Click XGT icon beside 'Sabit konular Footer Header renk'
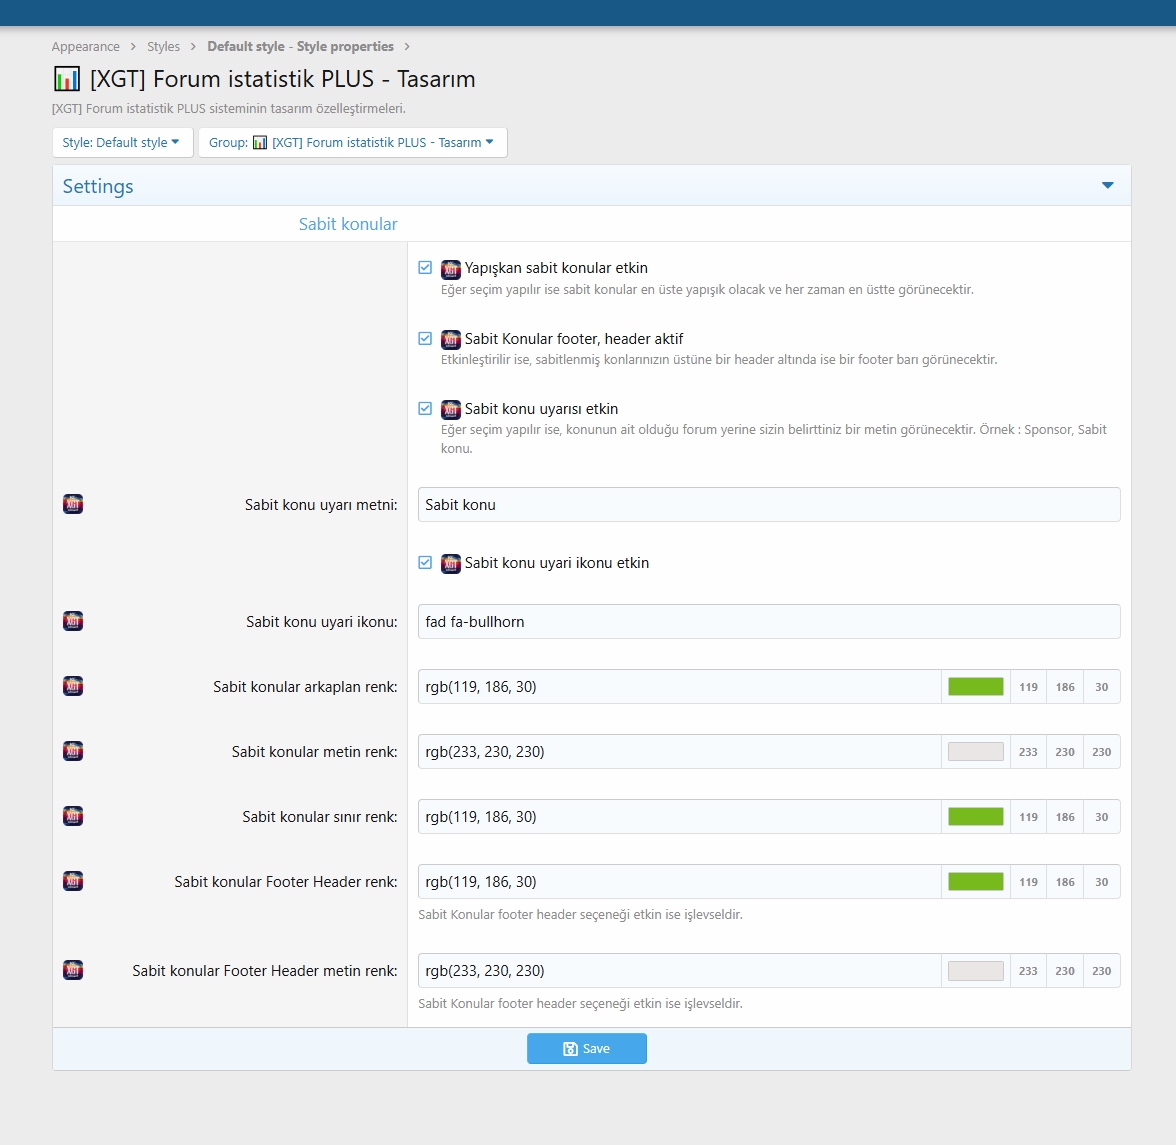The width and height of the screenshot is (1176, 1145). pos(73,881)
